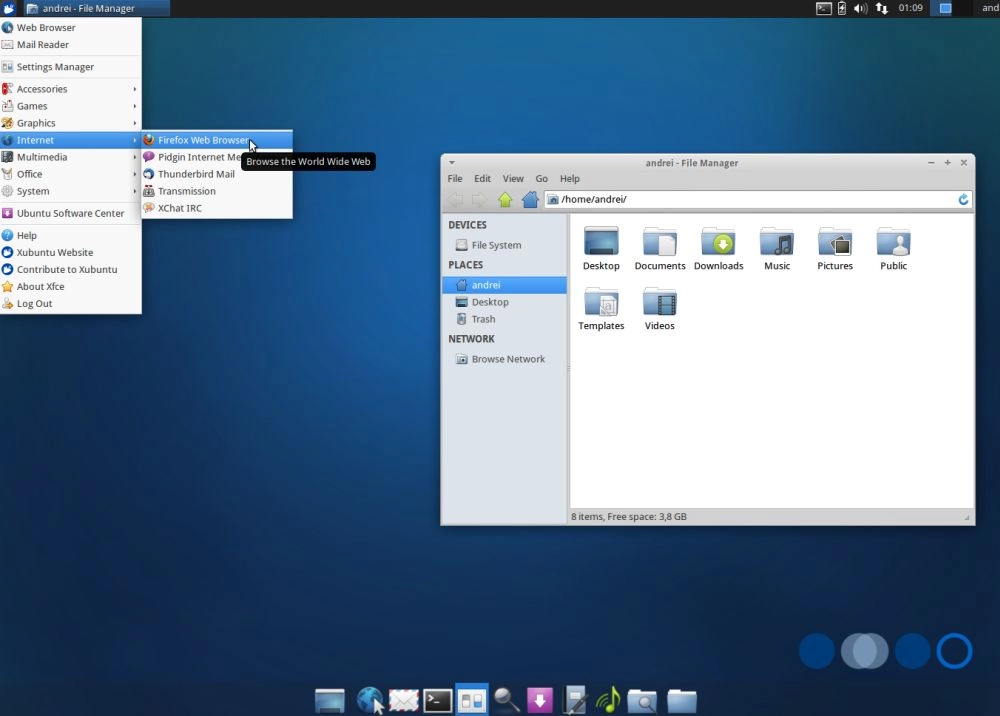Launch web browser globe icon in dock
The image size is (1000, 716).
click(370, 700)
